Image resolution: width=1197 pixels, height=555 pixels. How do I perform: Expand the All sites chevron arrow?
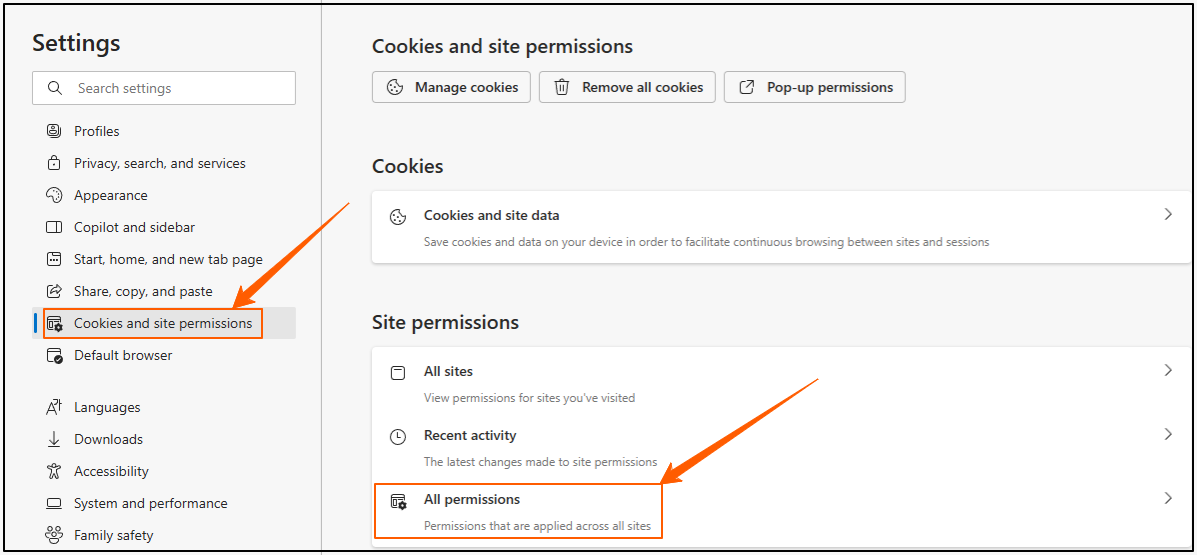1167,370
